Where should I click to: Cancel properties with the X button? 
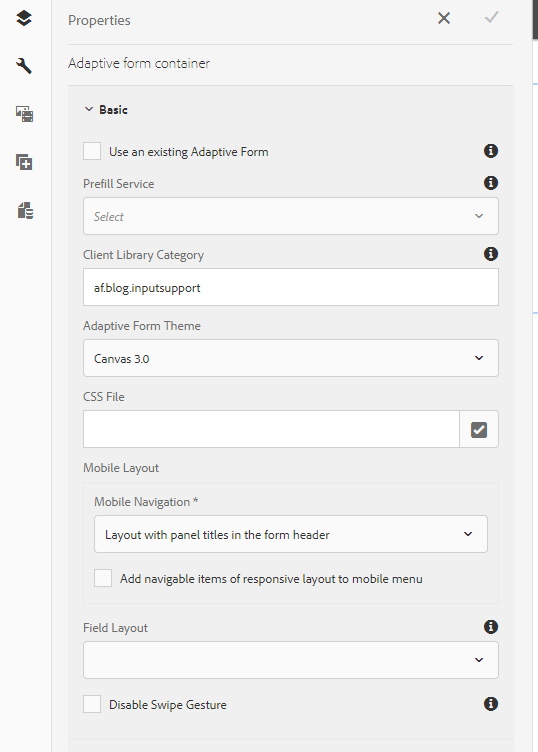coord(444,18)
